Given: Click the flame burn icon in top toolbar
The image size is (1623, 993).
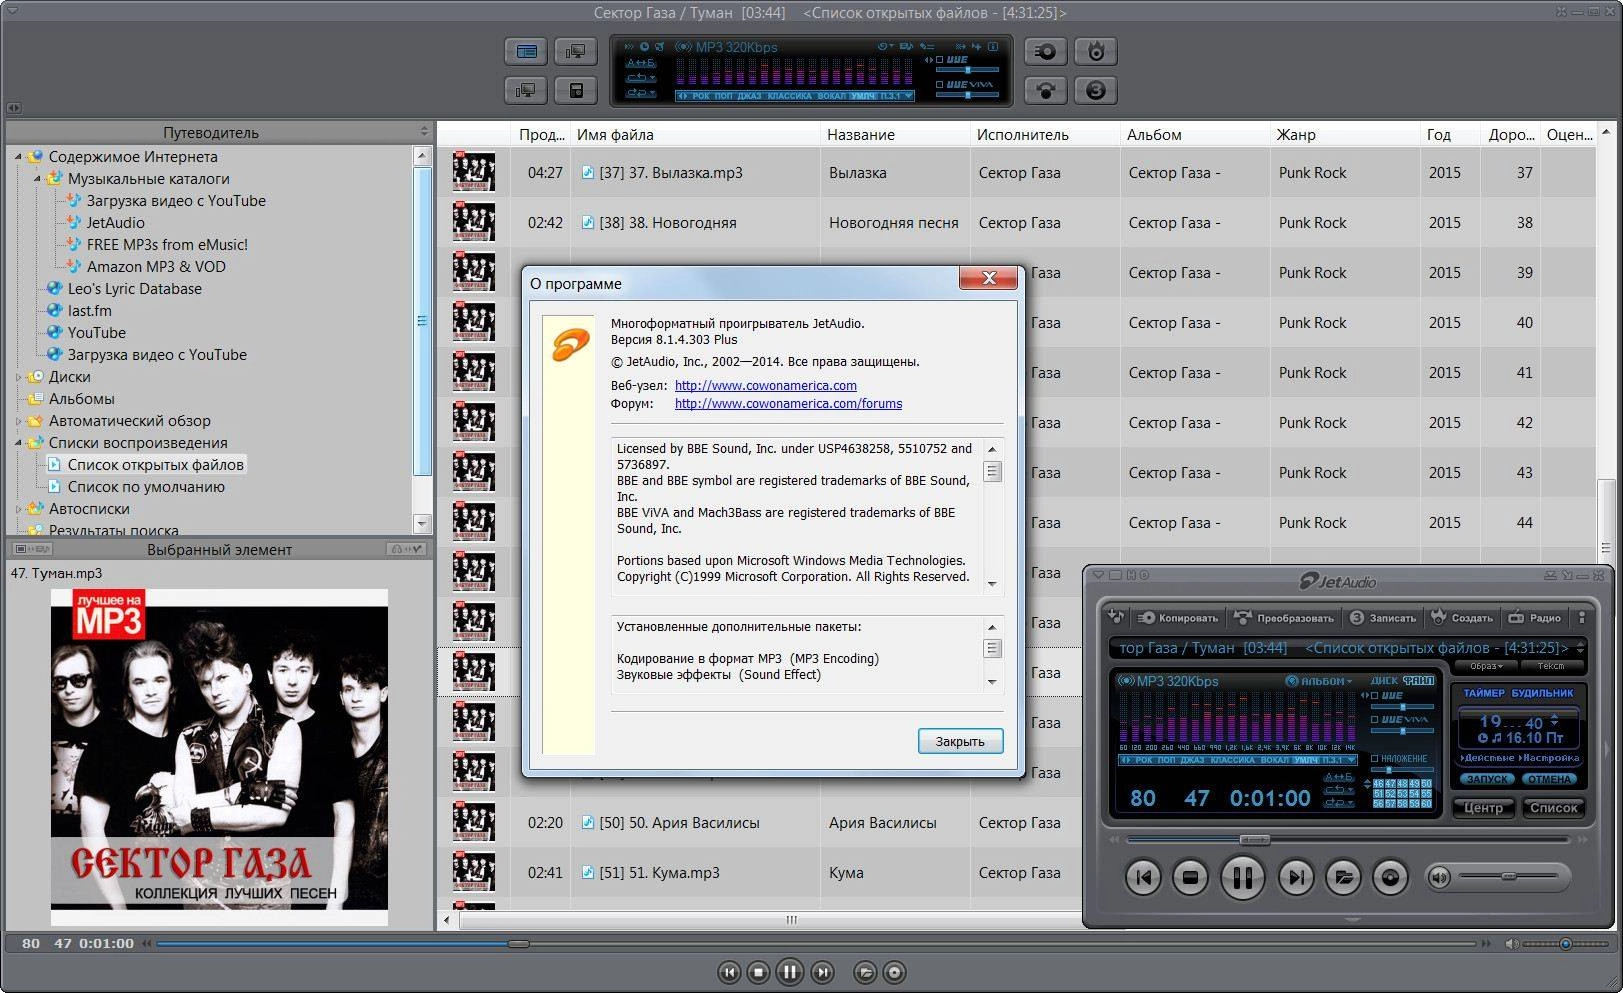Looking at the screenshot, I should pos(1096,52).
